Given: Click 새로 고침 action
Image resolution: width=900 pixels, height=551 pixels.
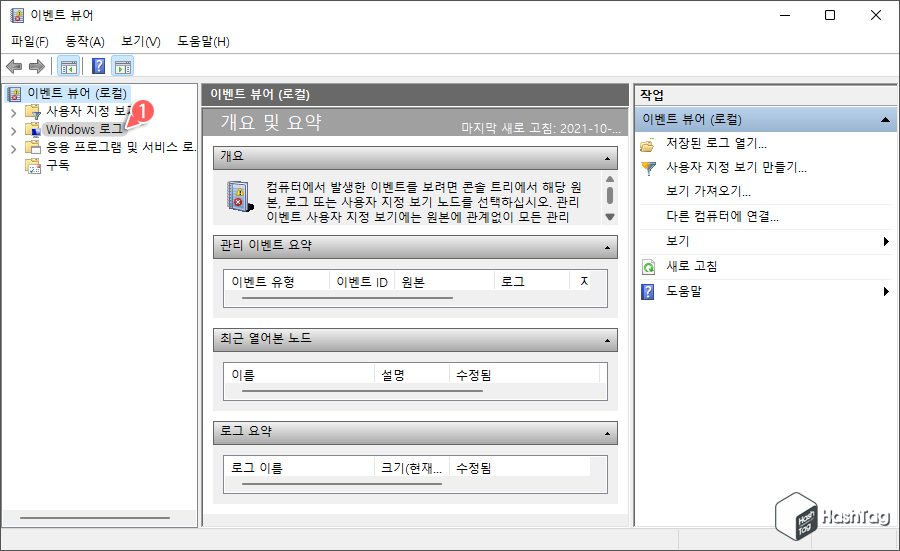Looking at the screenshot, I should [x=692, y=266].
